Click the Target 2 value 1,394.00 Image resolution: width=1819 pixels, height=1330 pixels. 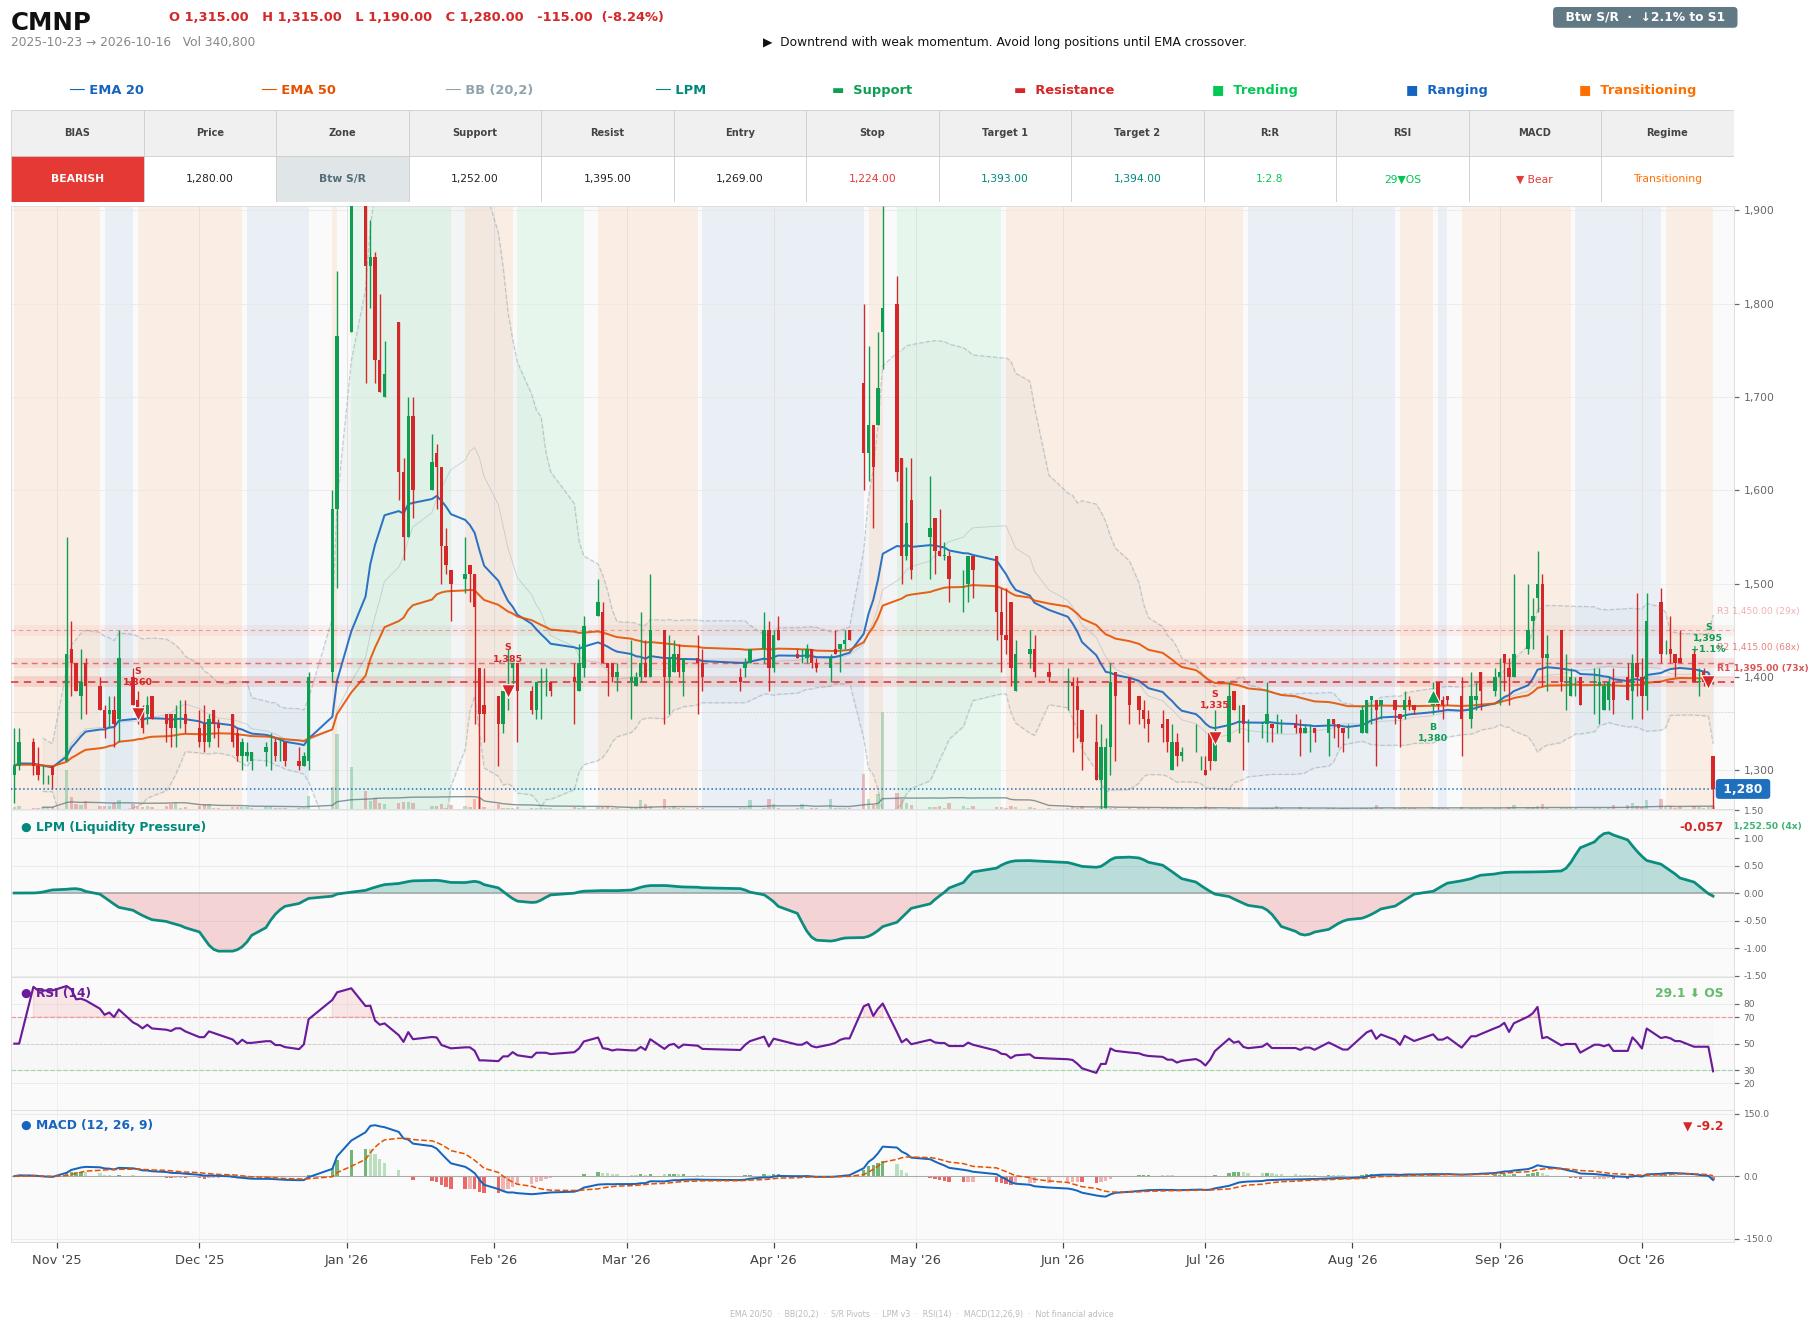(1137, 179)
